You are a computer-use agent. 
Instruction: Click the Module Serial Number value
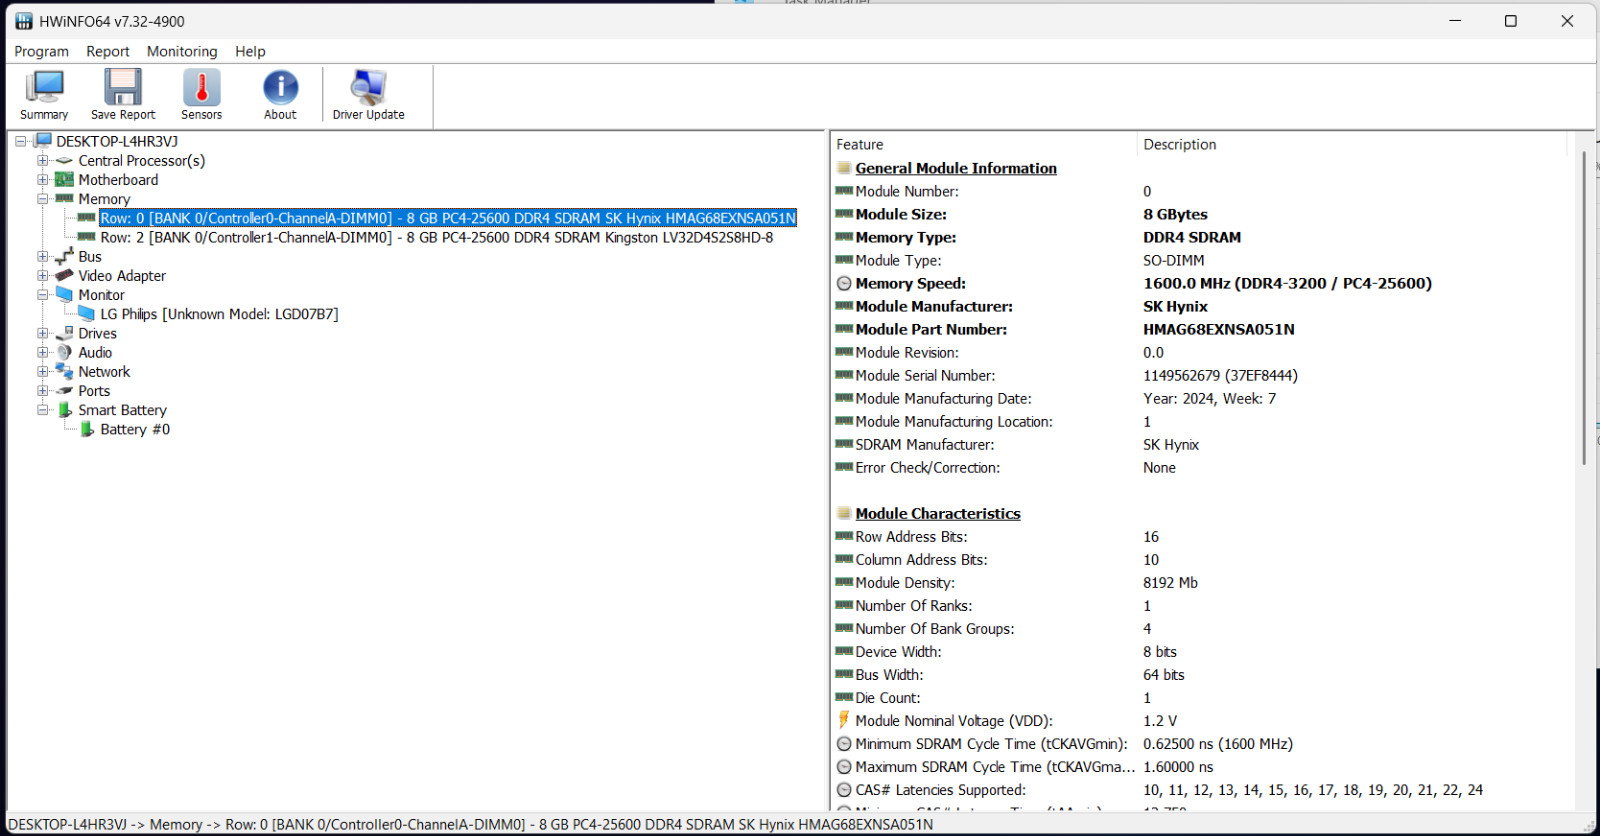click(x=1220, y=375)
